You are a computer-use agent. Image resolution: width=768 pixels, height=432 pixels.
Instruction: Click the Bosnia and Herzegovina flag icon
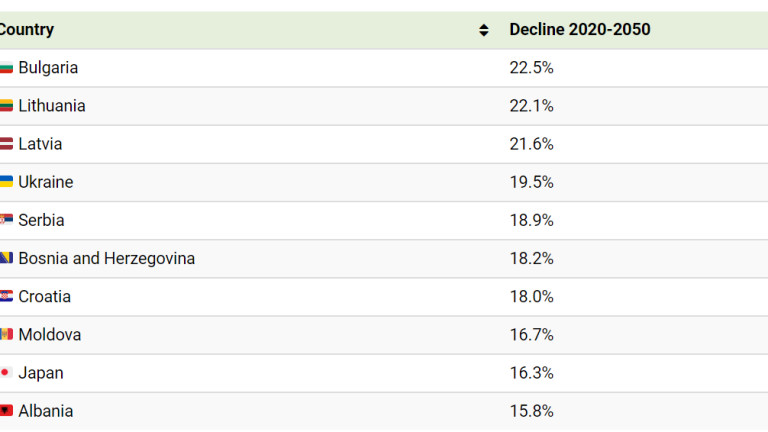tap(6, 259)
